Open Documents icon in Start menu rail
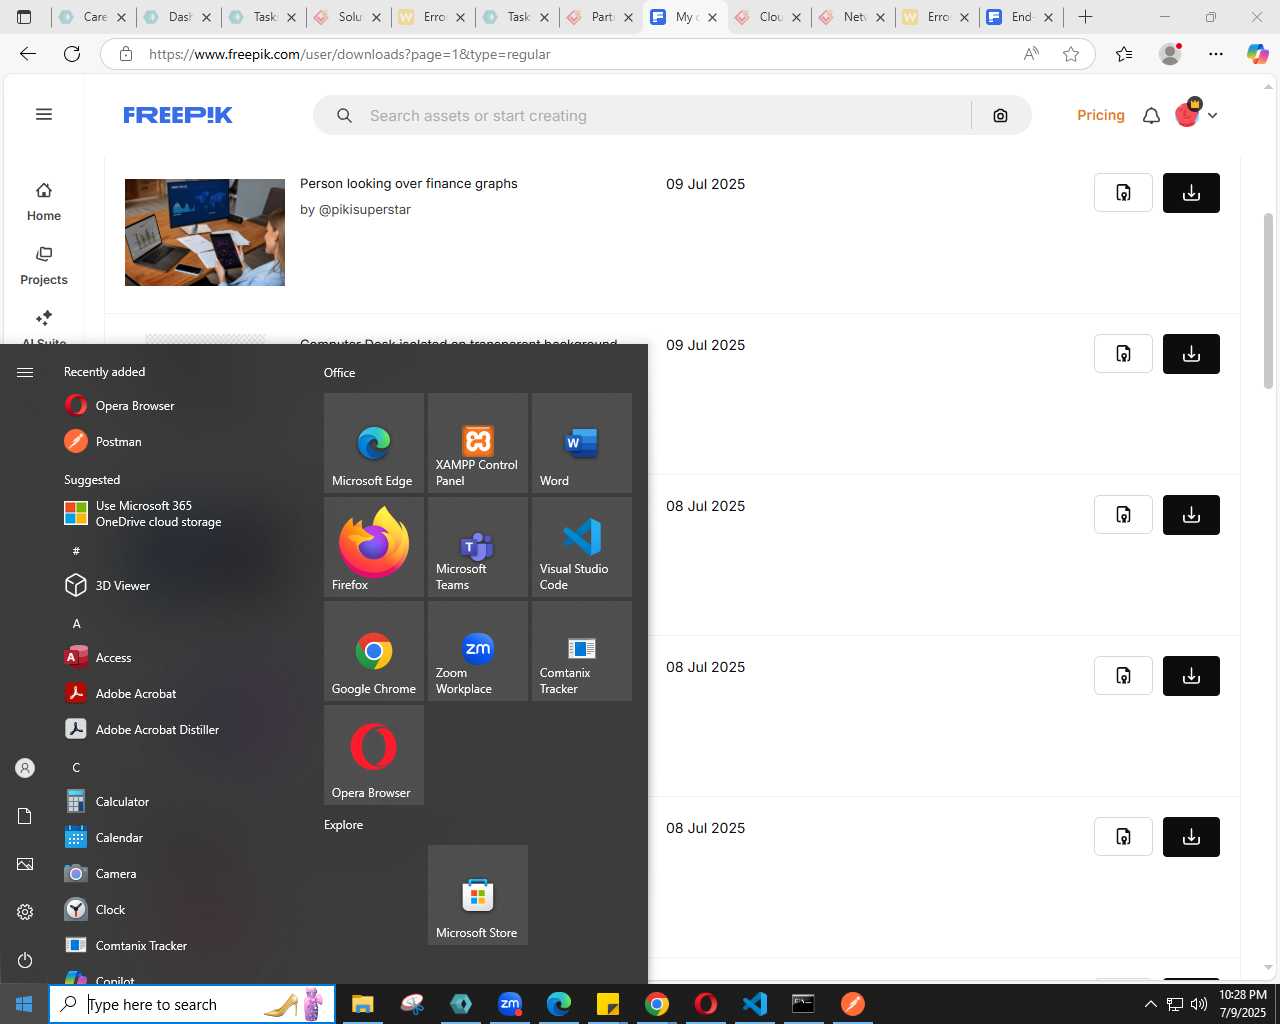This screenshot has height=1024, width=1280. point(25,816)
